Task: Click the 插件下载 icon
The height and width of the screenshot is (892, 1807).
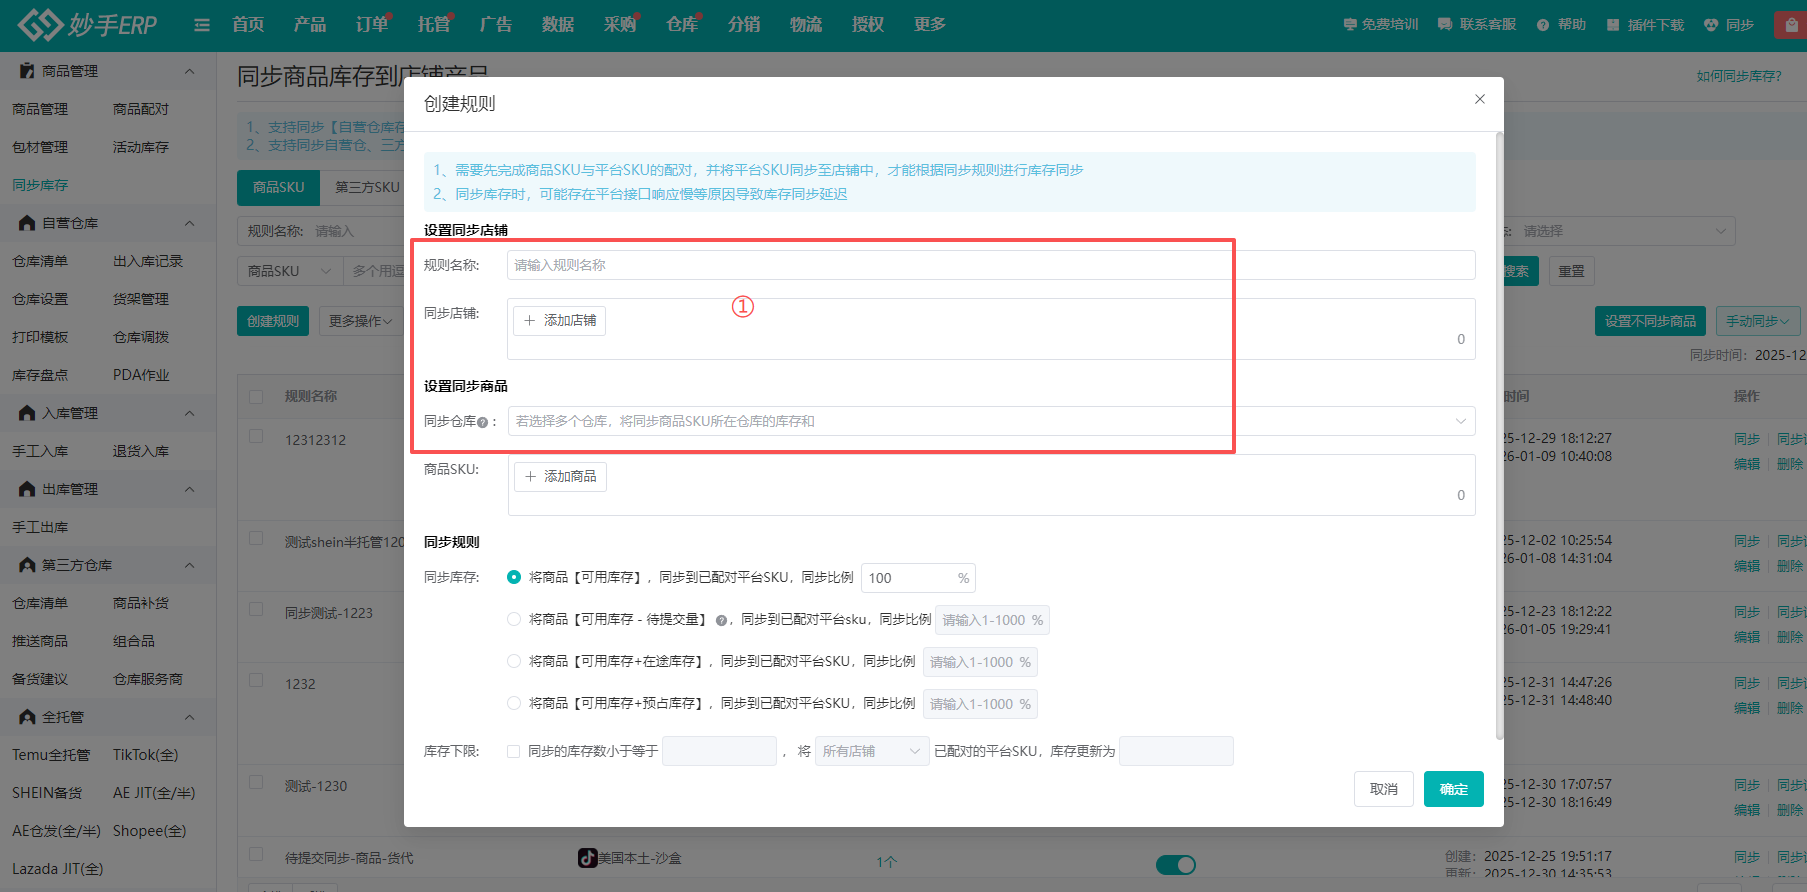Action: pos(1613,25)
